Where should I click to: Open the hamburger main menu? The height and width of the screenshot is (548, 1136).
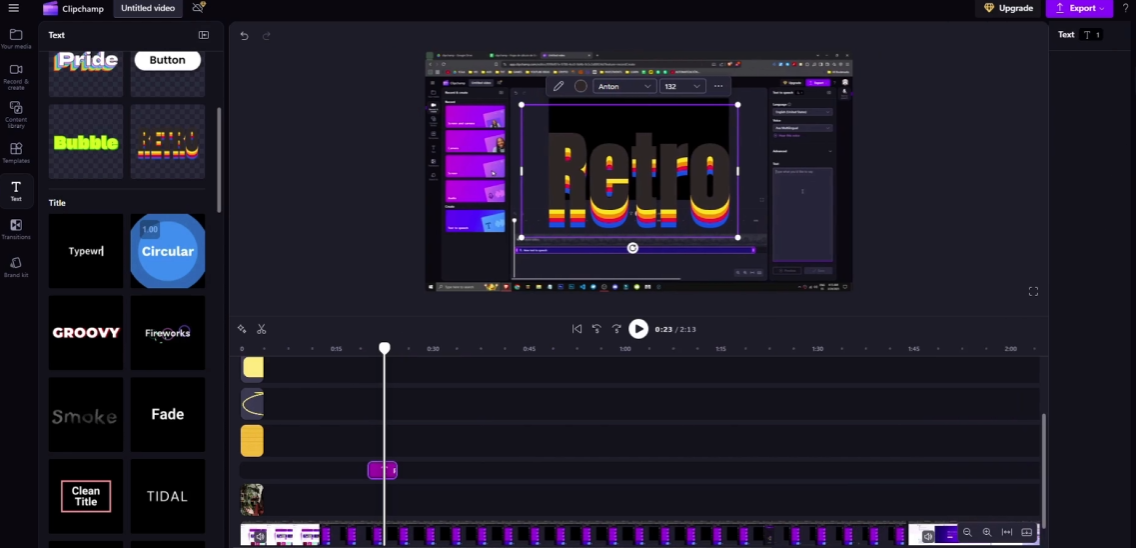pyautogui.click(x=13, y=8)
